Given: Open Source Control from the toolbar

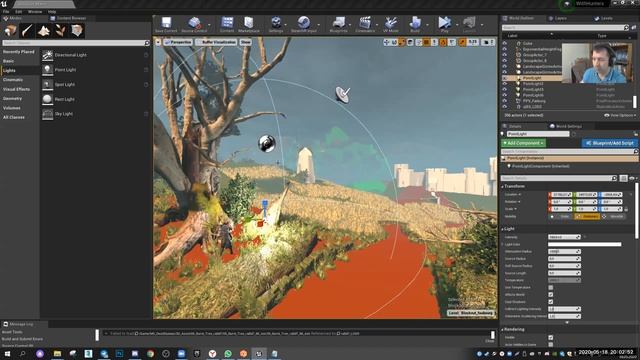Looking at the screenshot, I should tap(194, 22).
